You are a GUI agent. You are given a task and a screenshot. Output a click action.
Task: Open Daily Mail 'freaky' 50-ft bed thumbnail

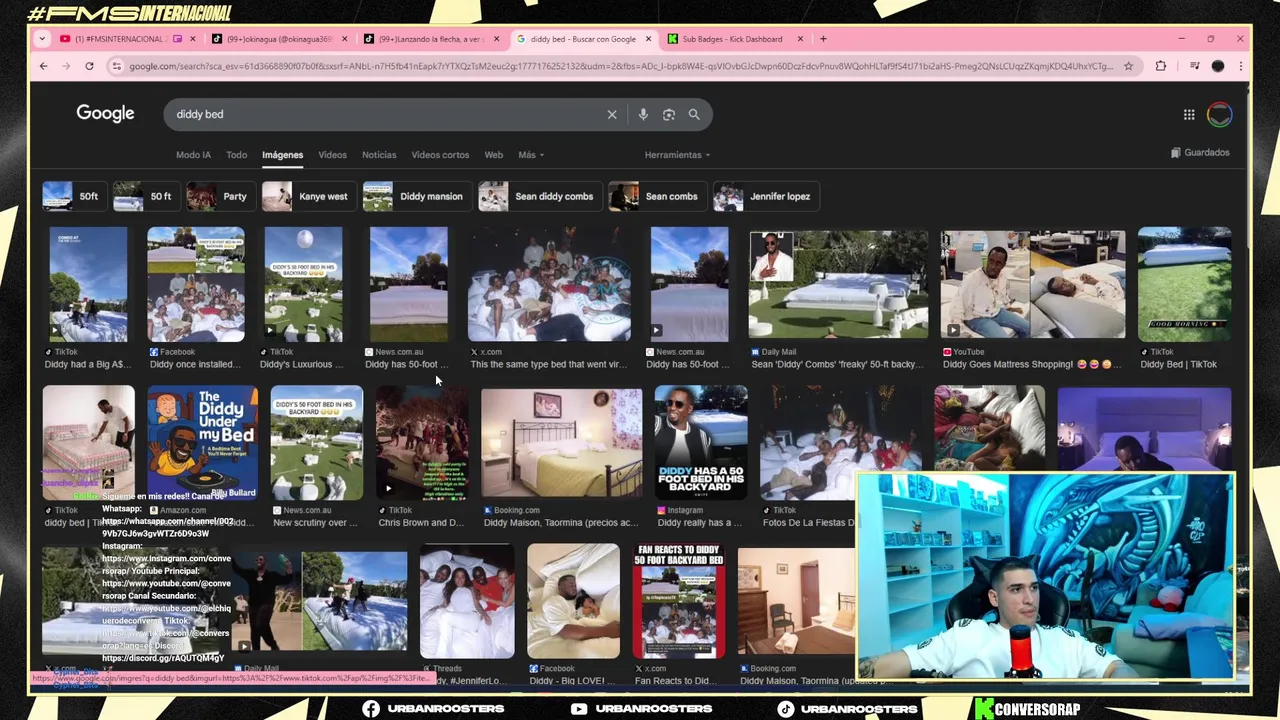[838, 285]
